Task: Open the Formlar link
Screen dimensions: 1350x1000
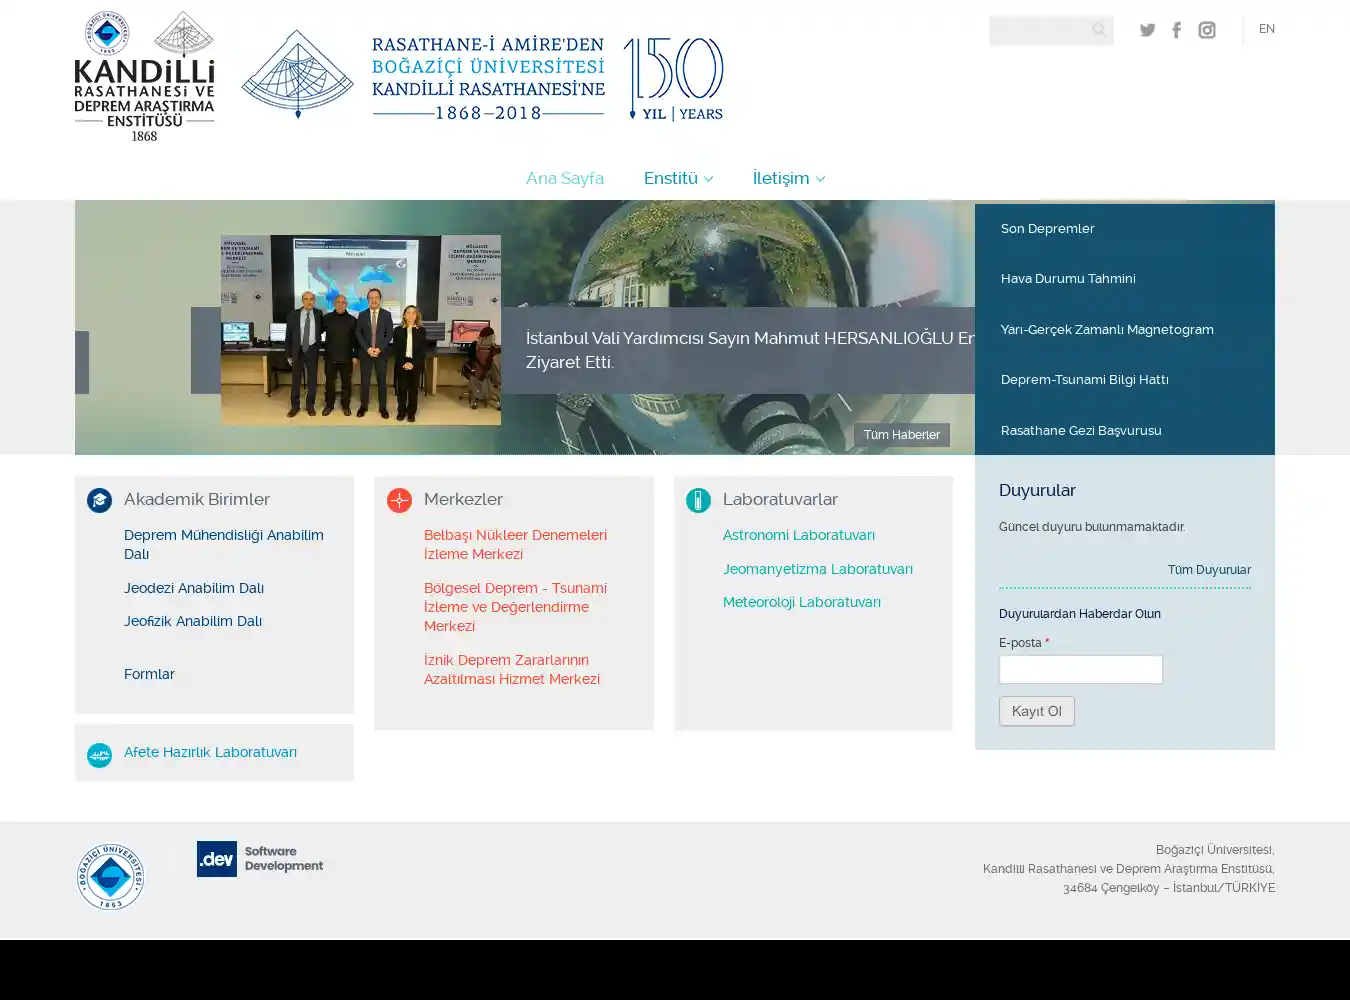Action: coord(149,674)
